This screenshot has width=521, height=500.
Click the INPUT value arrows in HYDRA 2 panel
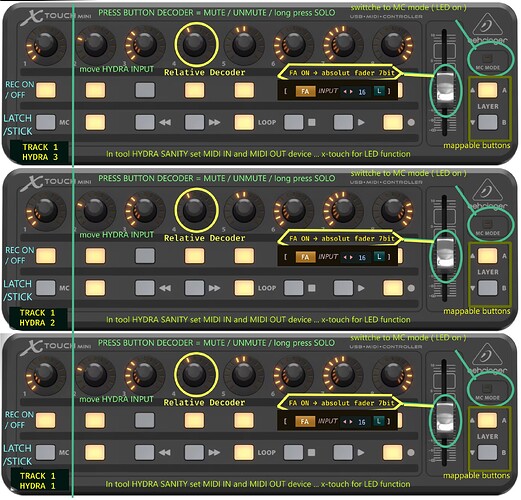tap(348, 257)
